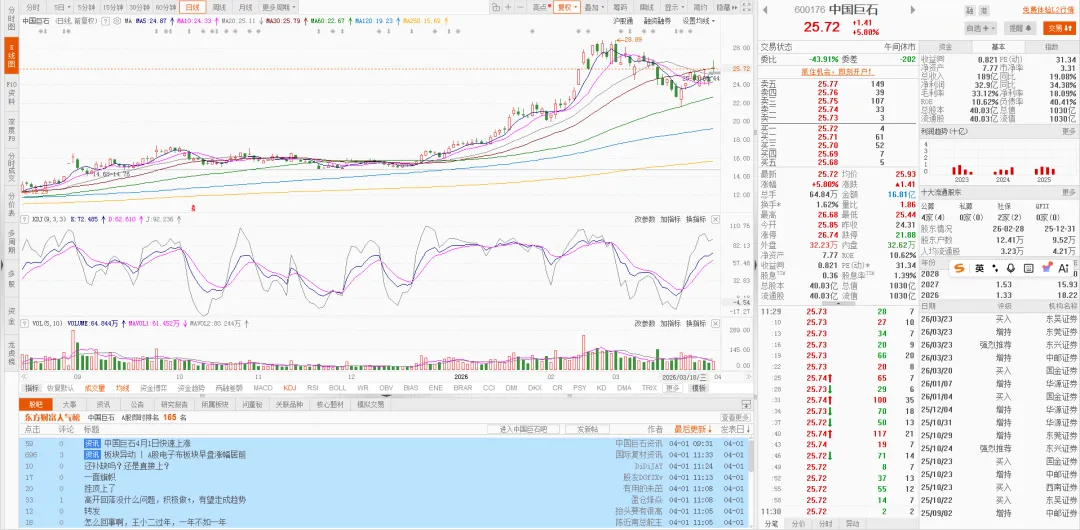
Task: Click the Ai icon in the IME toolbar
Action: 1063,268
